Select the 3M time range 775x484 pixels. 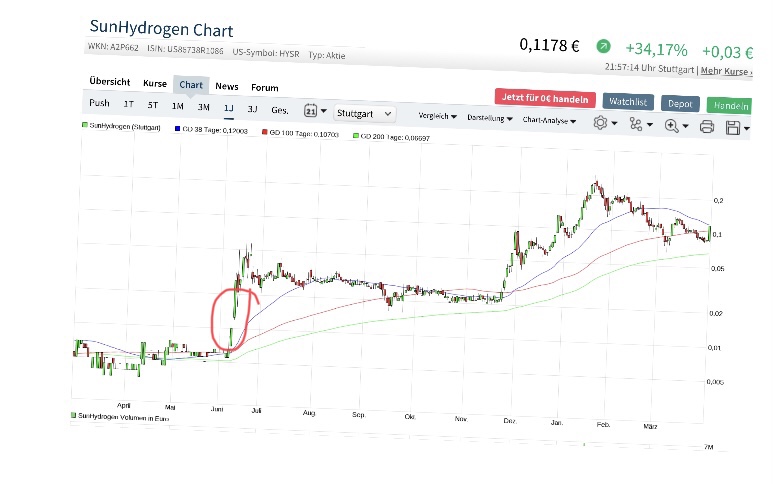203,107
